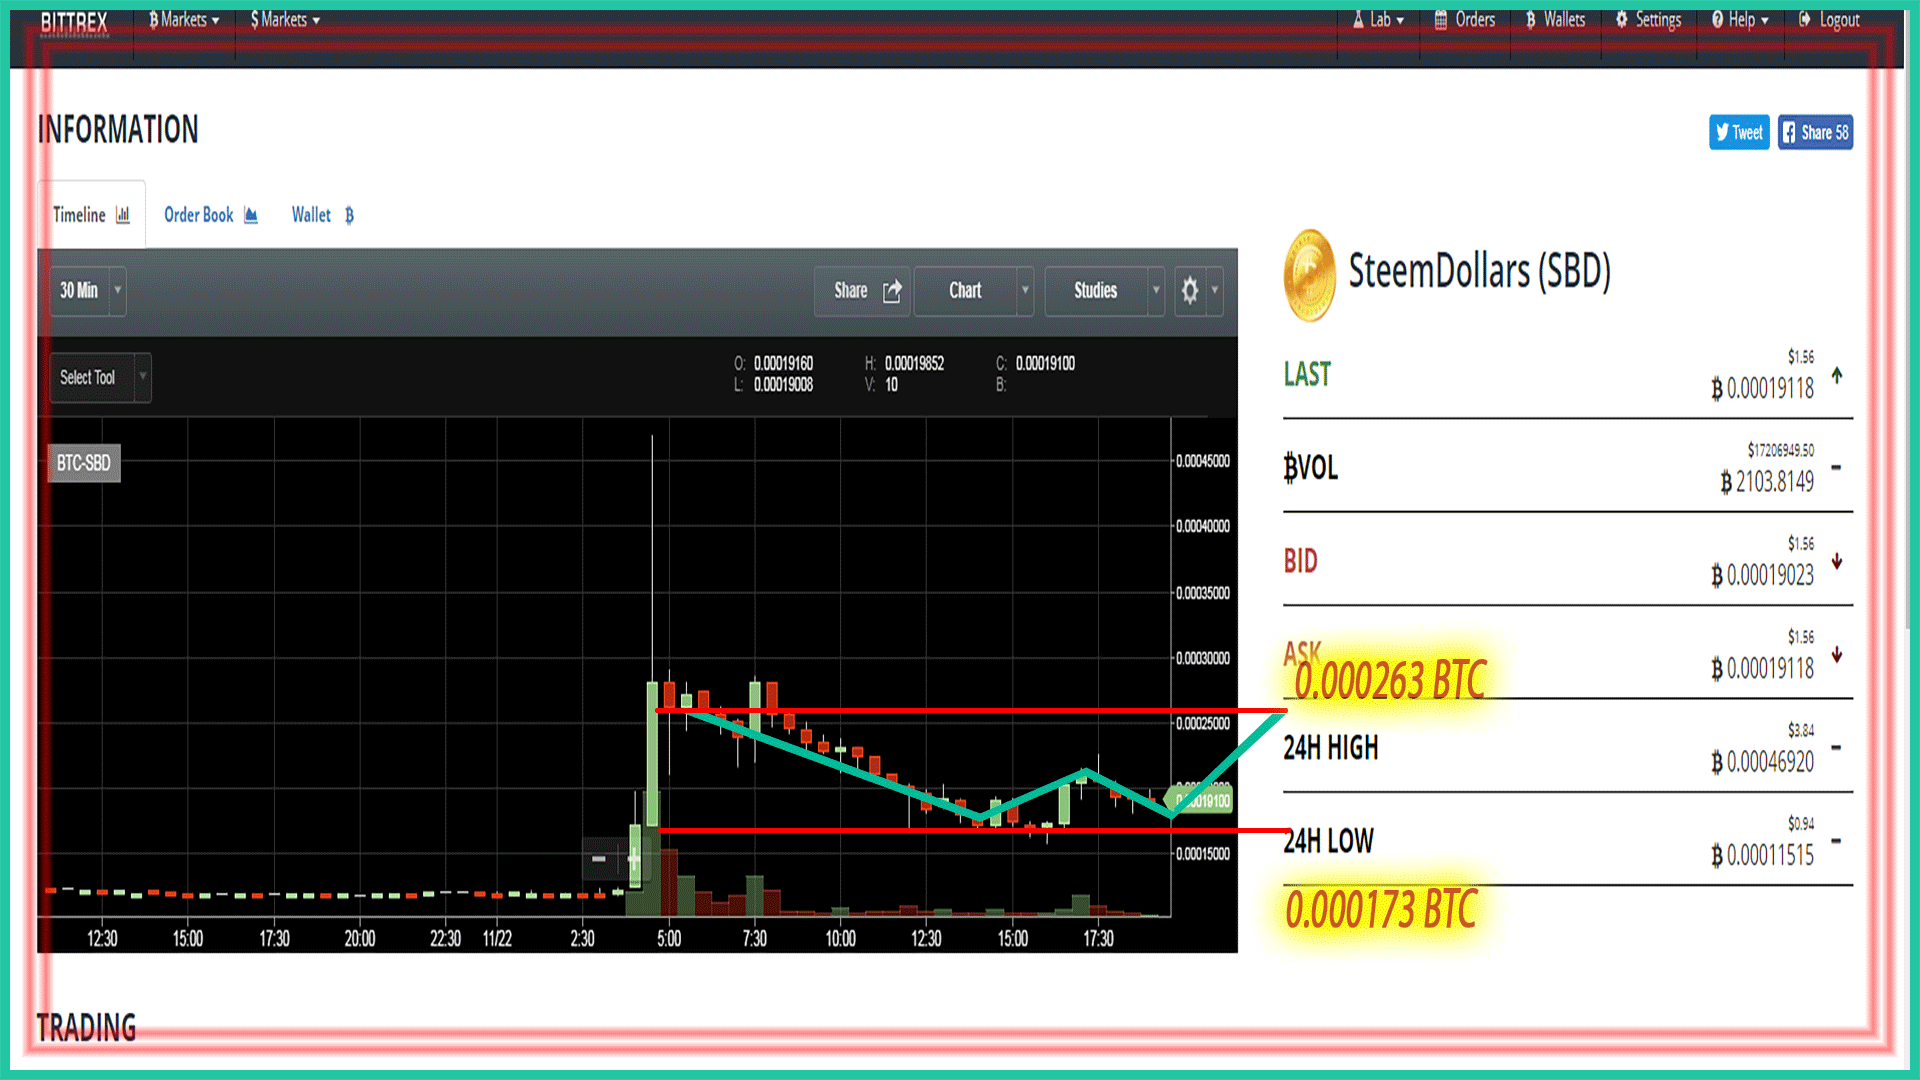The image size is (1920, 1080).
Task: Open the 30 Min interval dropdown
Action: (88, 291)
